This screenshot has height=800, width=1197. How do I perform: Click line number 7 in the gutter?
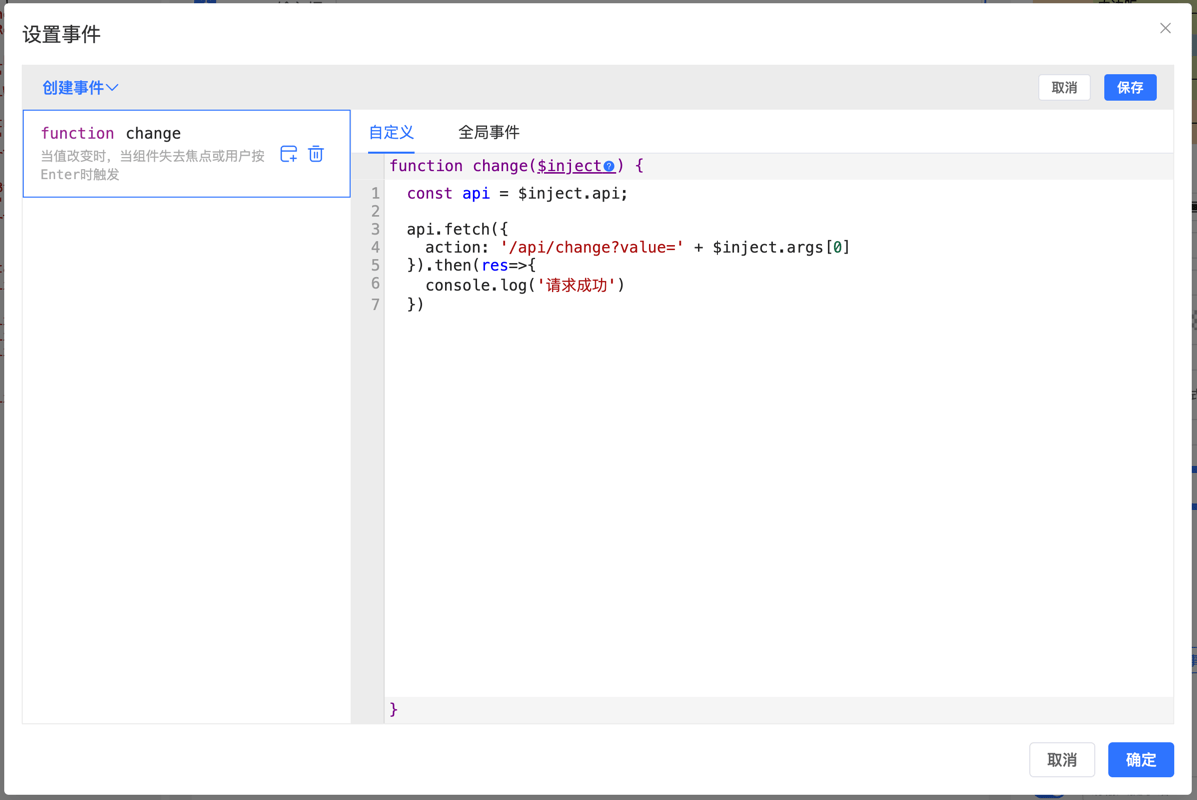[x=375, y=305]
